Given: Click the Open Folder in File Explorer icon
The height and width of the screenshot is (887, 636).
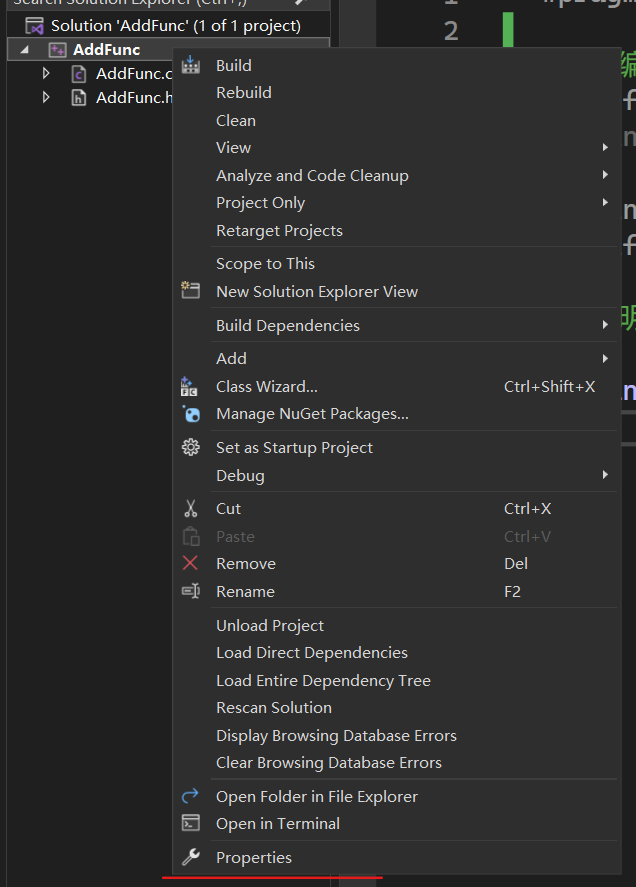Looking at the screenshot, I should [190, 796].
